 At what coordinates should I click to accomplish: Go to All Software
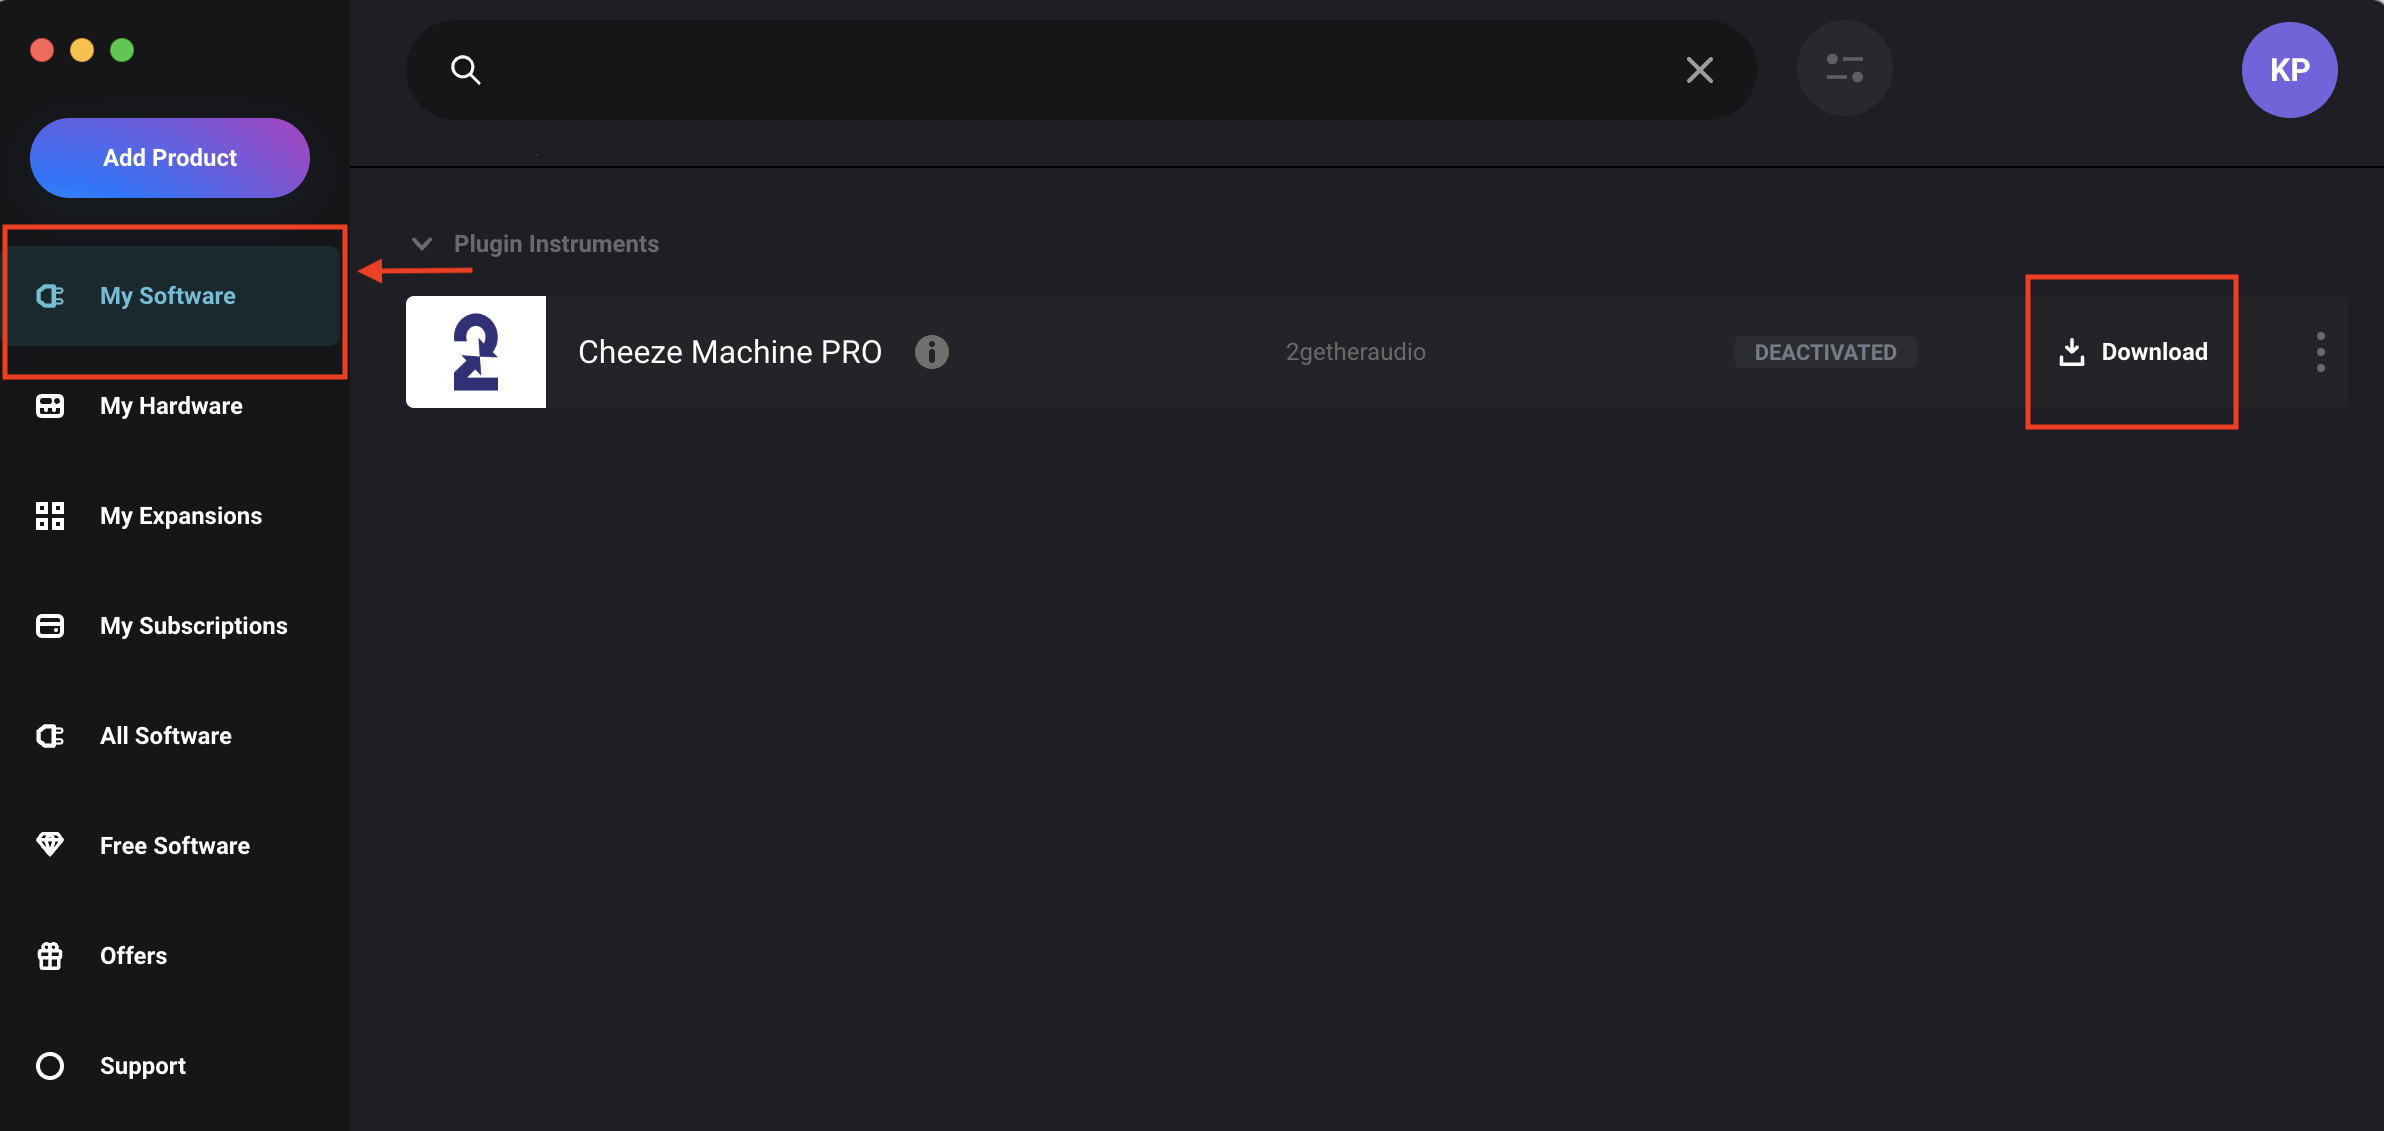click(166, 736)
